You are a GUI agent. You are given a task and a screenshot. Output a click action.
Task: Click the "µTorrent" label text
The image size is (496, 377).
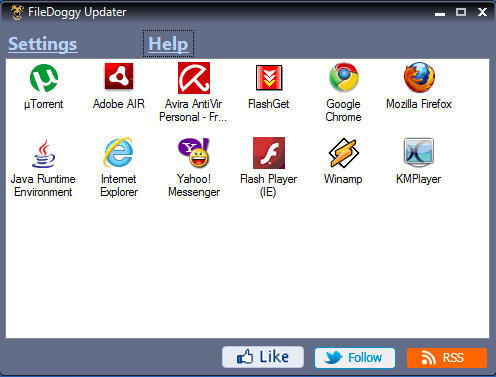pos(43,104)
